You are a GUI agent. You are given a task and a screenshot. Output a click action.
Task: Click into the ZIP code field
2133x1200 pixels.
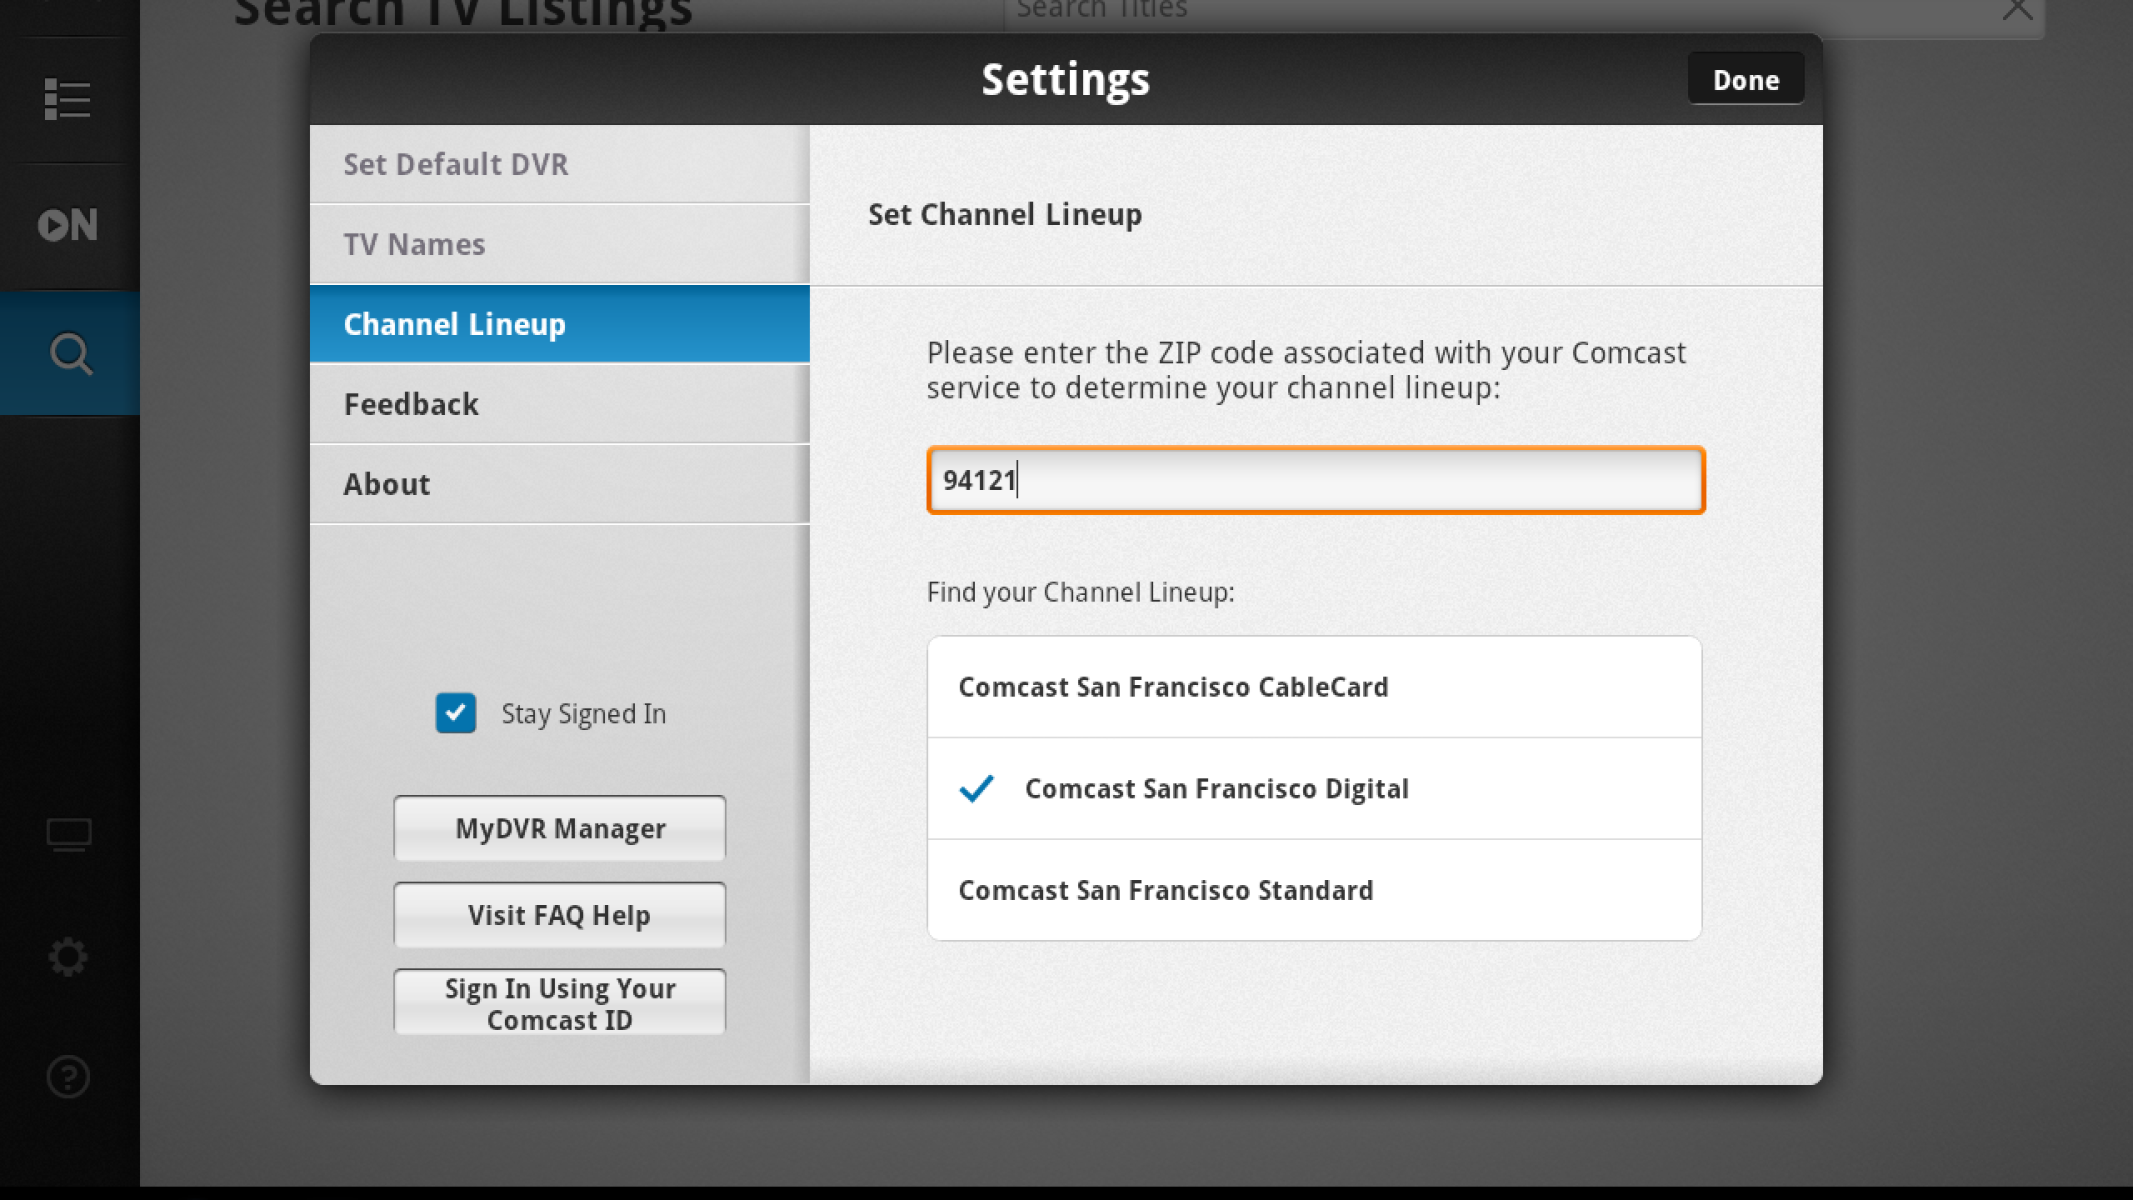1315,481
